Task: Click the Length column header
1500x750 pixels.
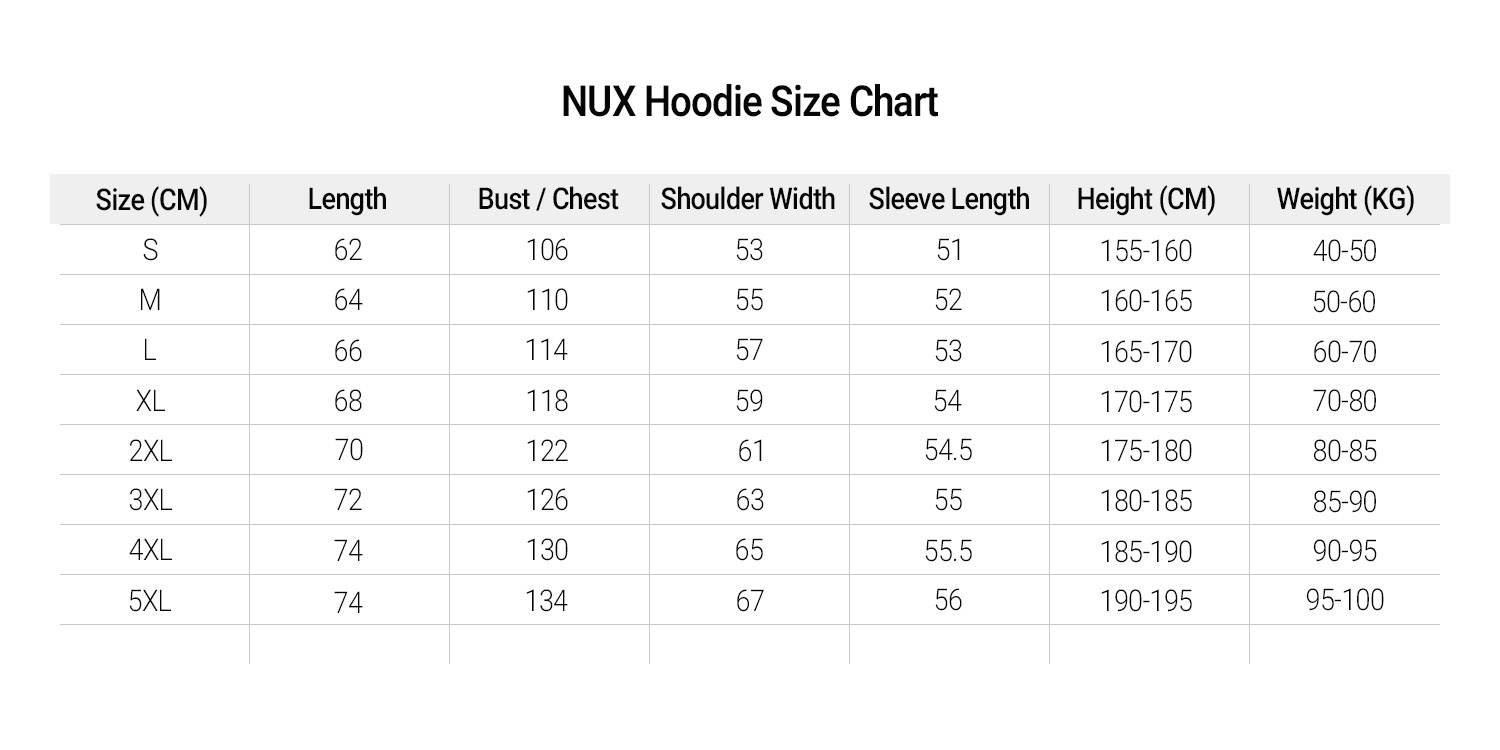Action: 347,199
